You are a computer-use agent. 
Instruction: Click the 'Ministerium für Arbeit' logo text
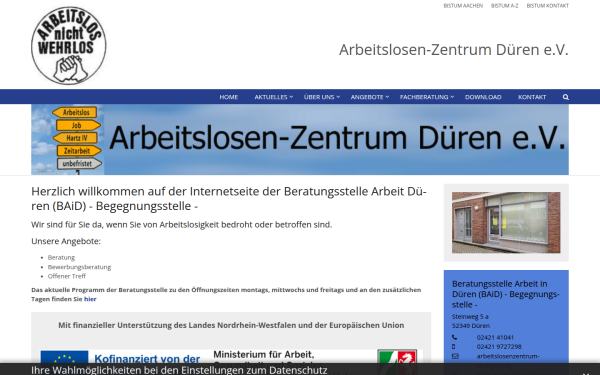tap(264, 355)
